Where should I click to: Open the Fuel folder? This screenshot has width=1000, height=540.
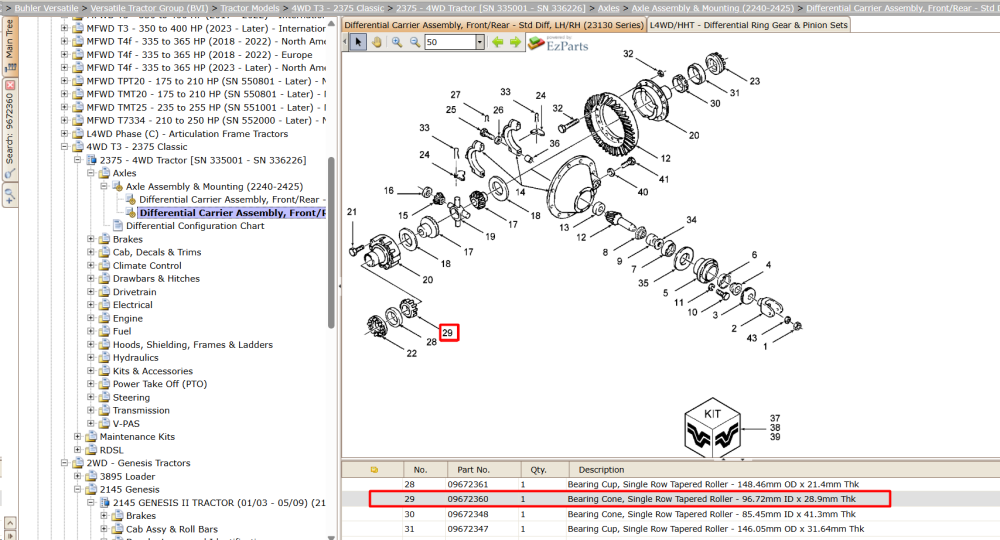[121, 332]
